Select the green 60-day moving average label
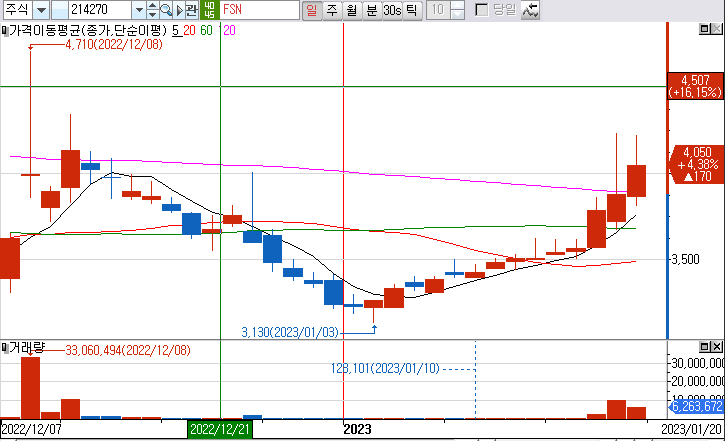 [x=206, y=31]
